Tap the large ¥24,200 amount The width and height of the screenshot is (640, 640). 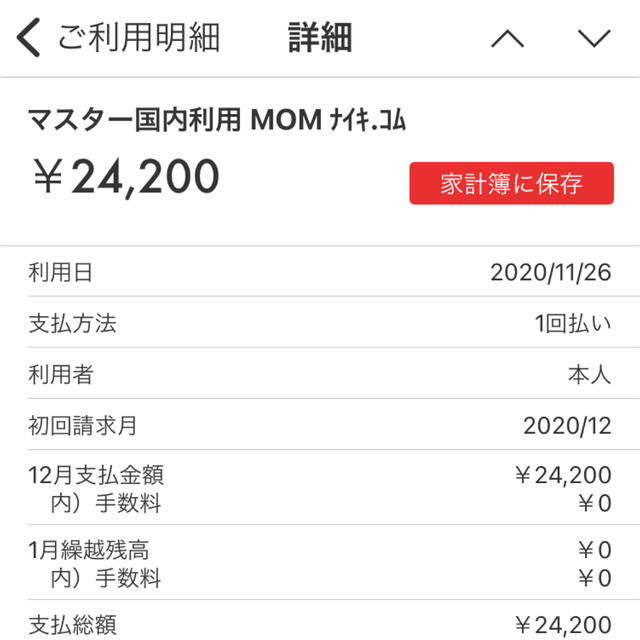[127, 178]
